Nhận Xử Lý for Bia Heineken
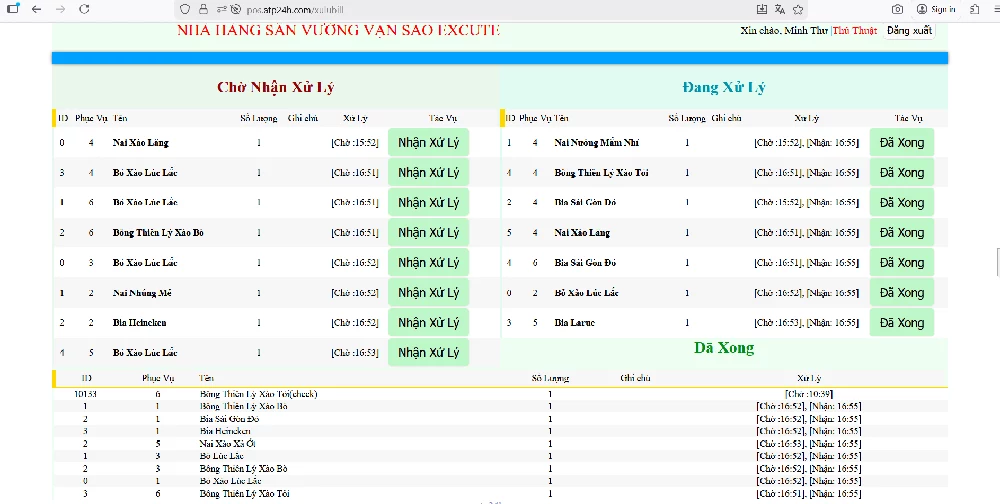Viewport: 1000px width, 504px height. point(429,322)
